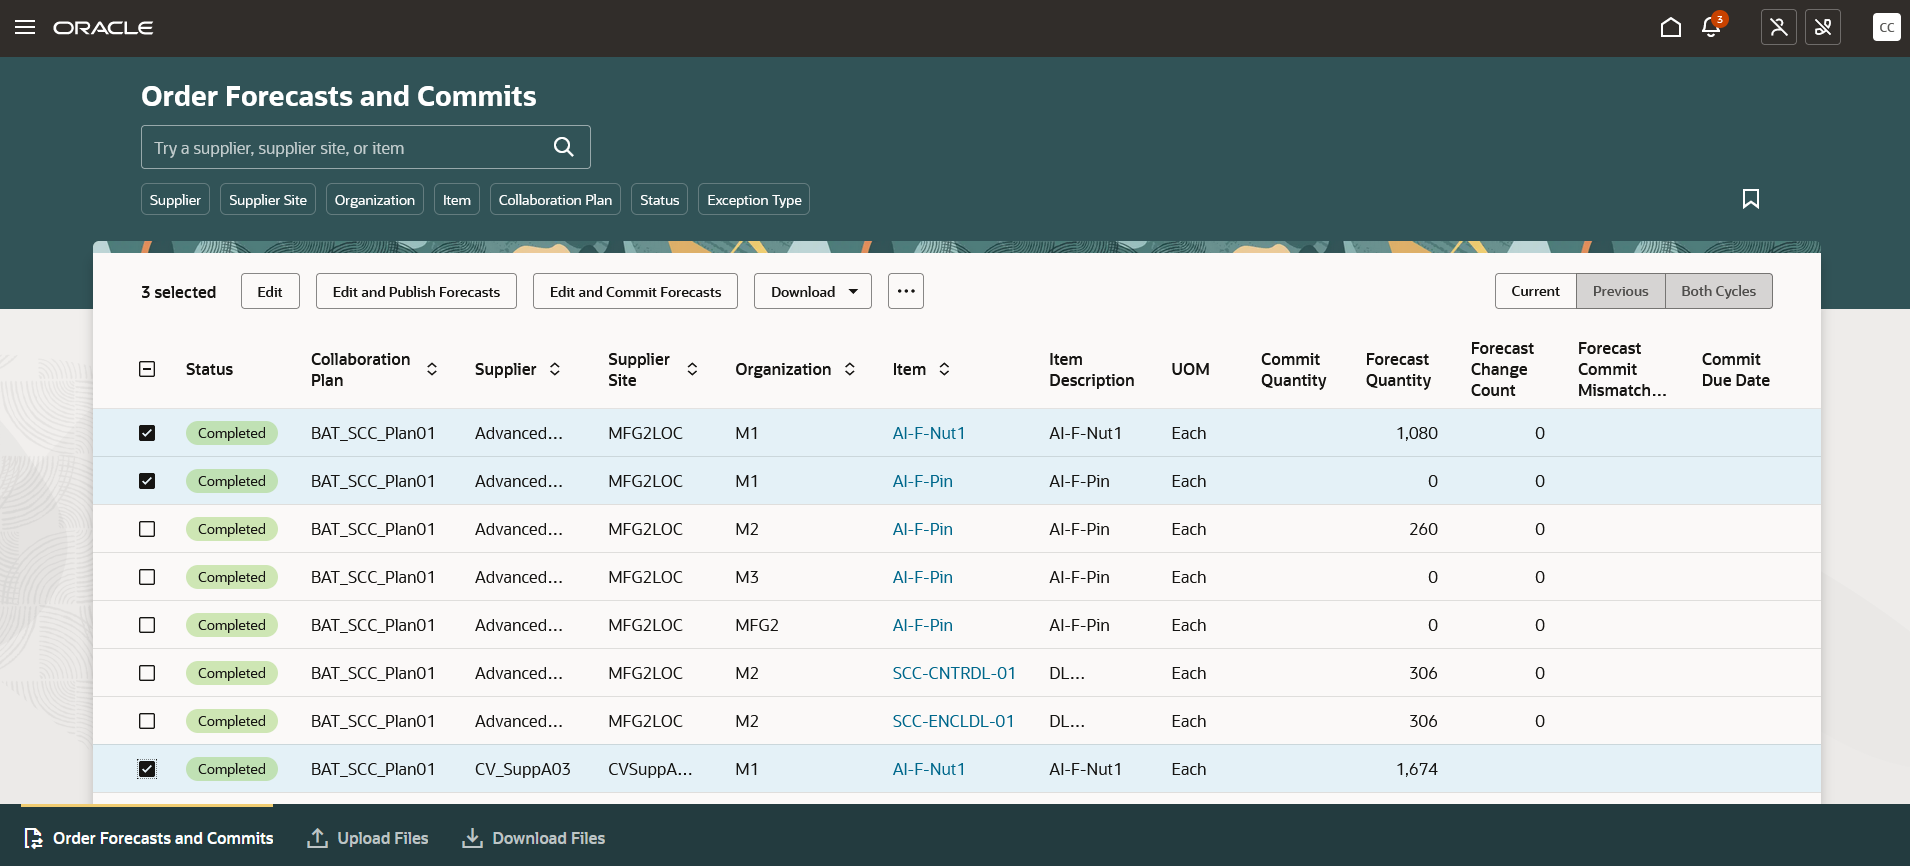This screenshot has height=866, width=1910.
Task: Click the Forecast Quantity column header
Action: (x=1398, y=369)
